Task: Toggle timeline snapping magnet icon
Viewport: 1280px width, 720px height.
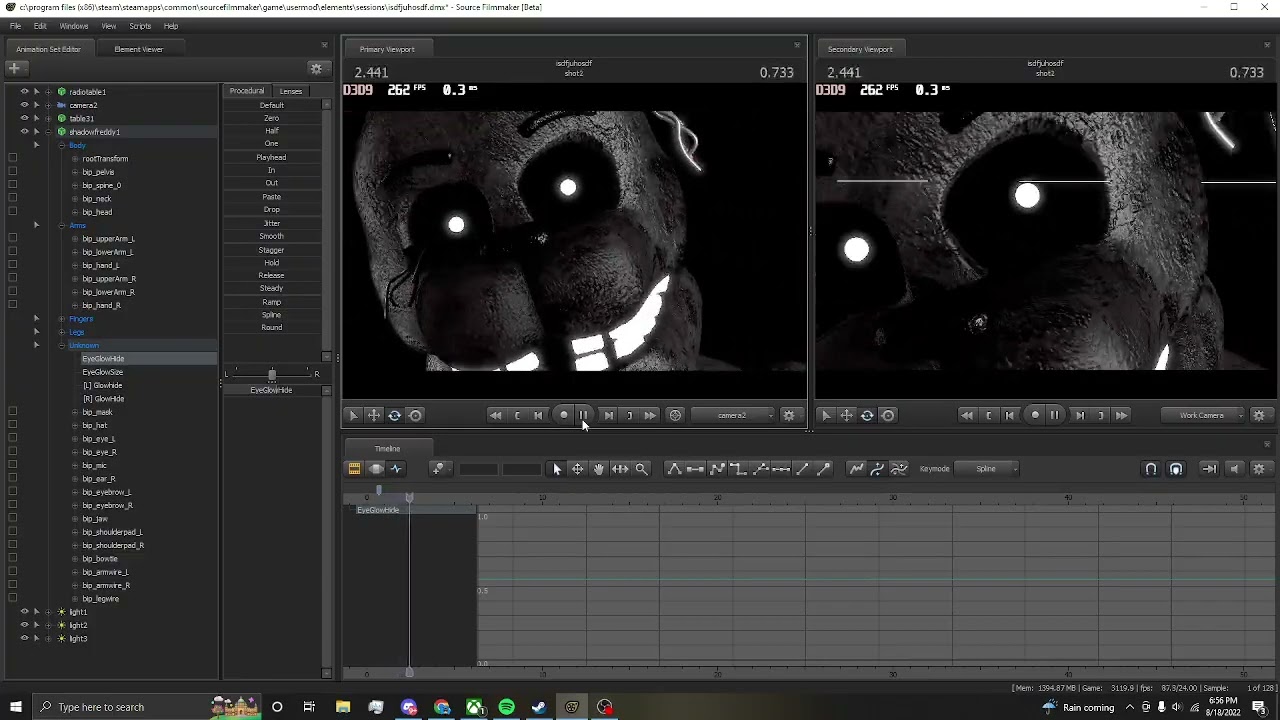Action: pos(1151,469)
